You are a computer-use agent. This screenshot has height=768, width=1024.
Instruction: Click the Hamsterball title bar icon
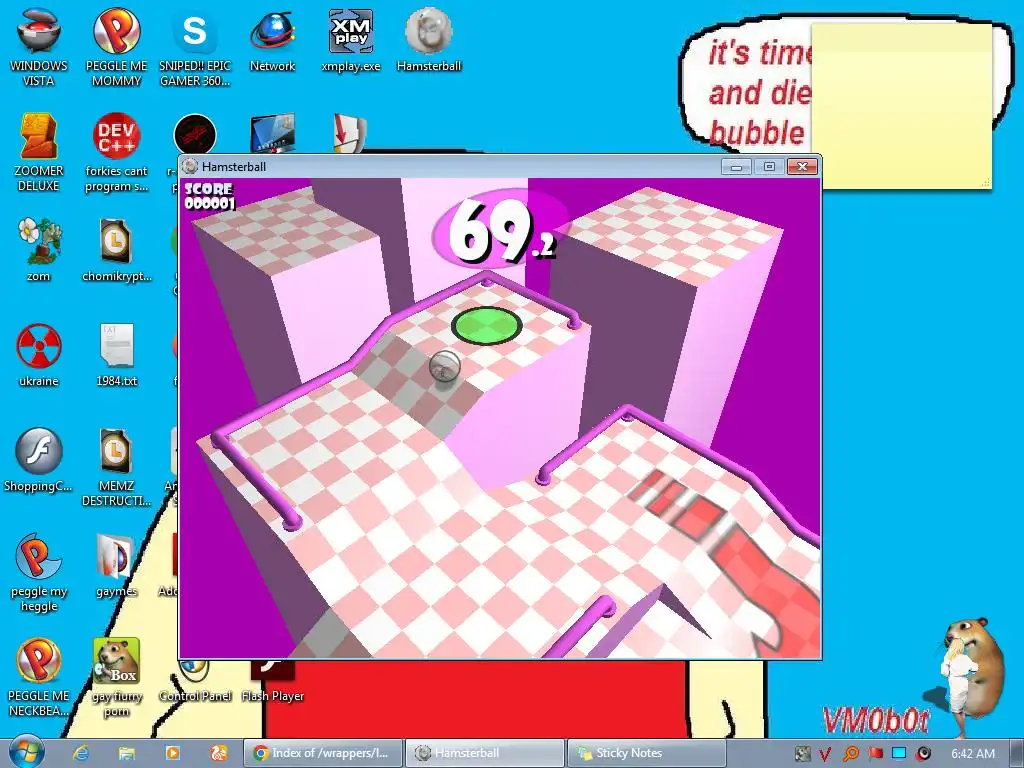coord(190,167)
